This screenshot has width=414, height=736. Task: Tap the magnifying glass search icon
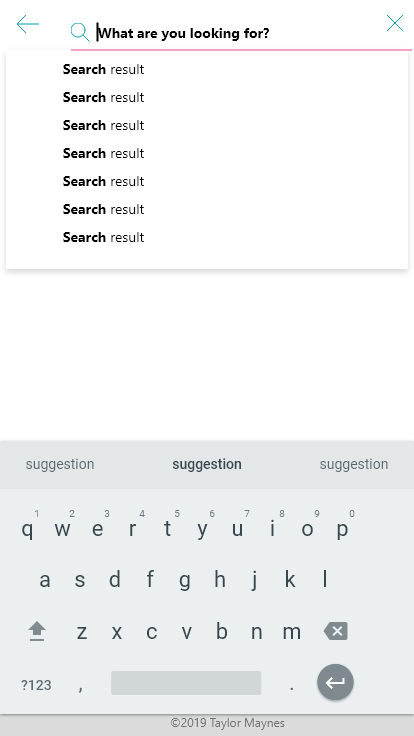pyautogui.click(x=80, y=32)
